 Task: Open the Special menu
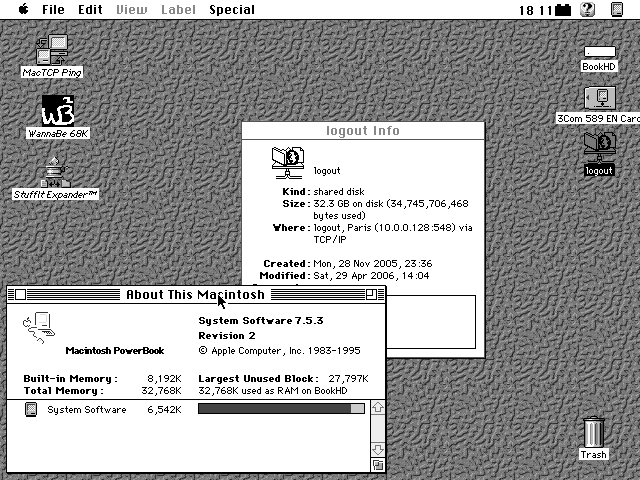click(x=231, y=10)
